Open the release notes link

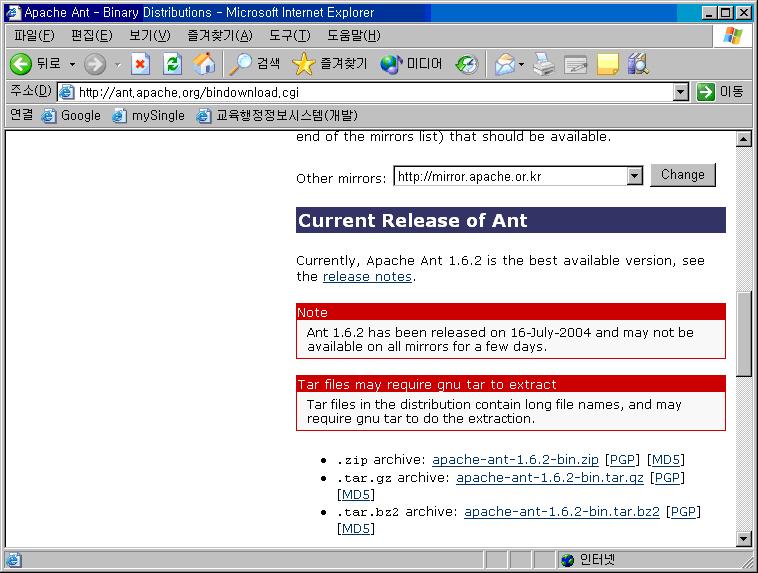pyautogui.click(x=367, y=277)
